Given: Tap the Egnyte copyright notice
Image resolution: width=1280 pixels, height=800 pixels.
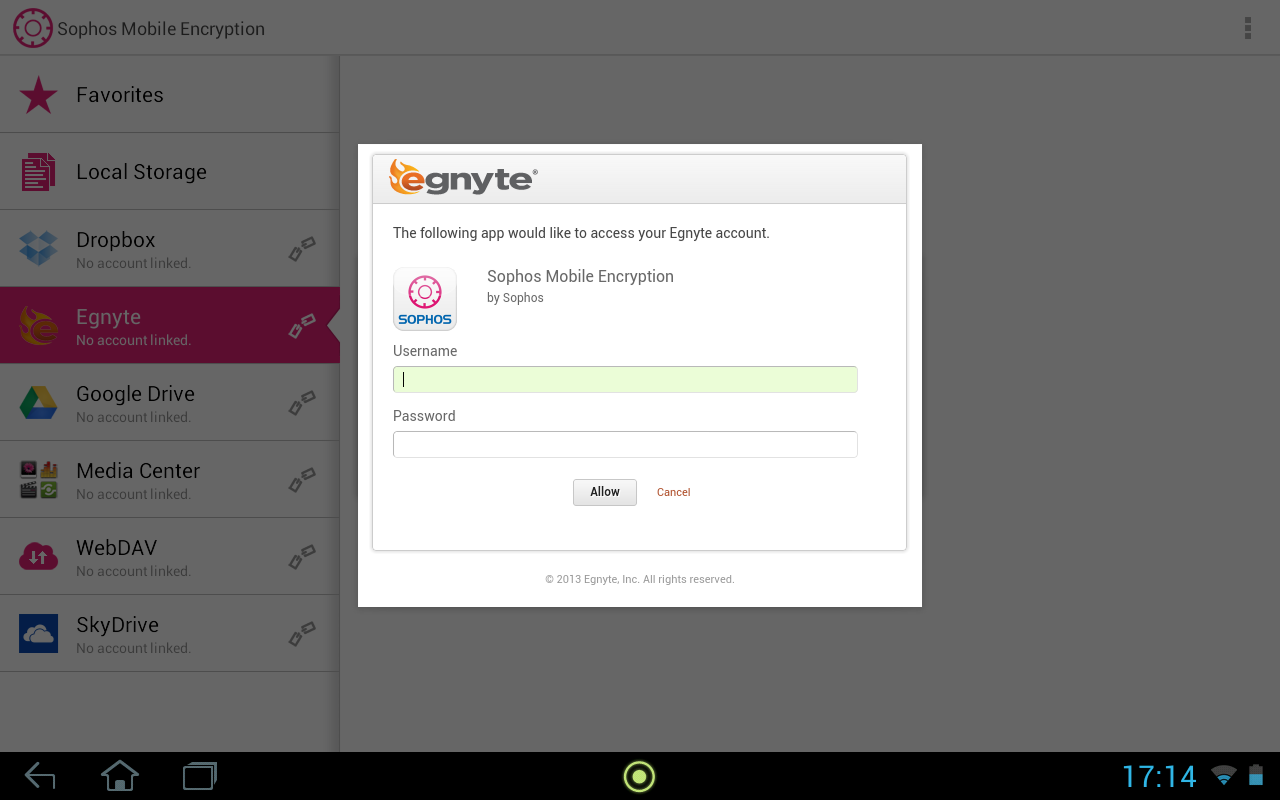Looking at the screenshot, I should click(640, 579).
